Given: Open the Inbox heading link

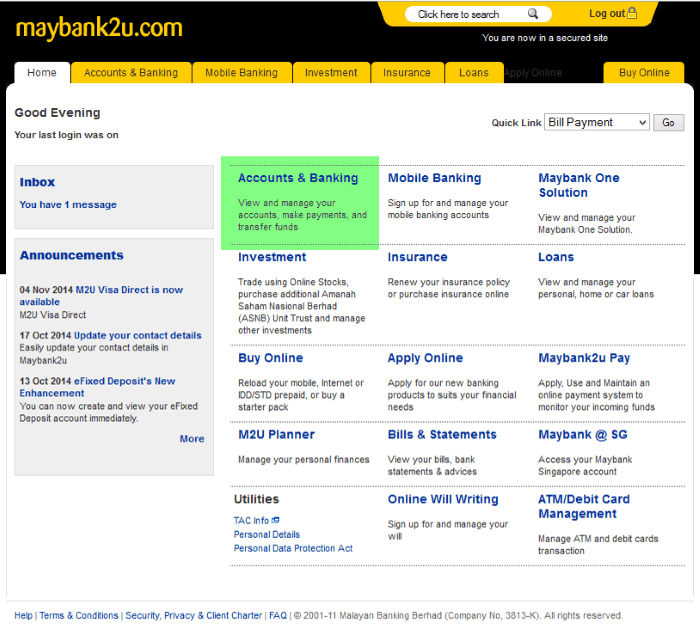Looking at the screenshot, I should click(x=37, y=182).
